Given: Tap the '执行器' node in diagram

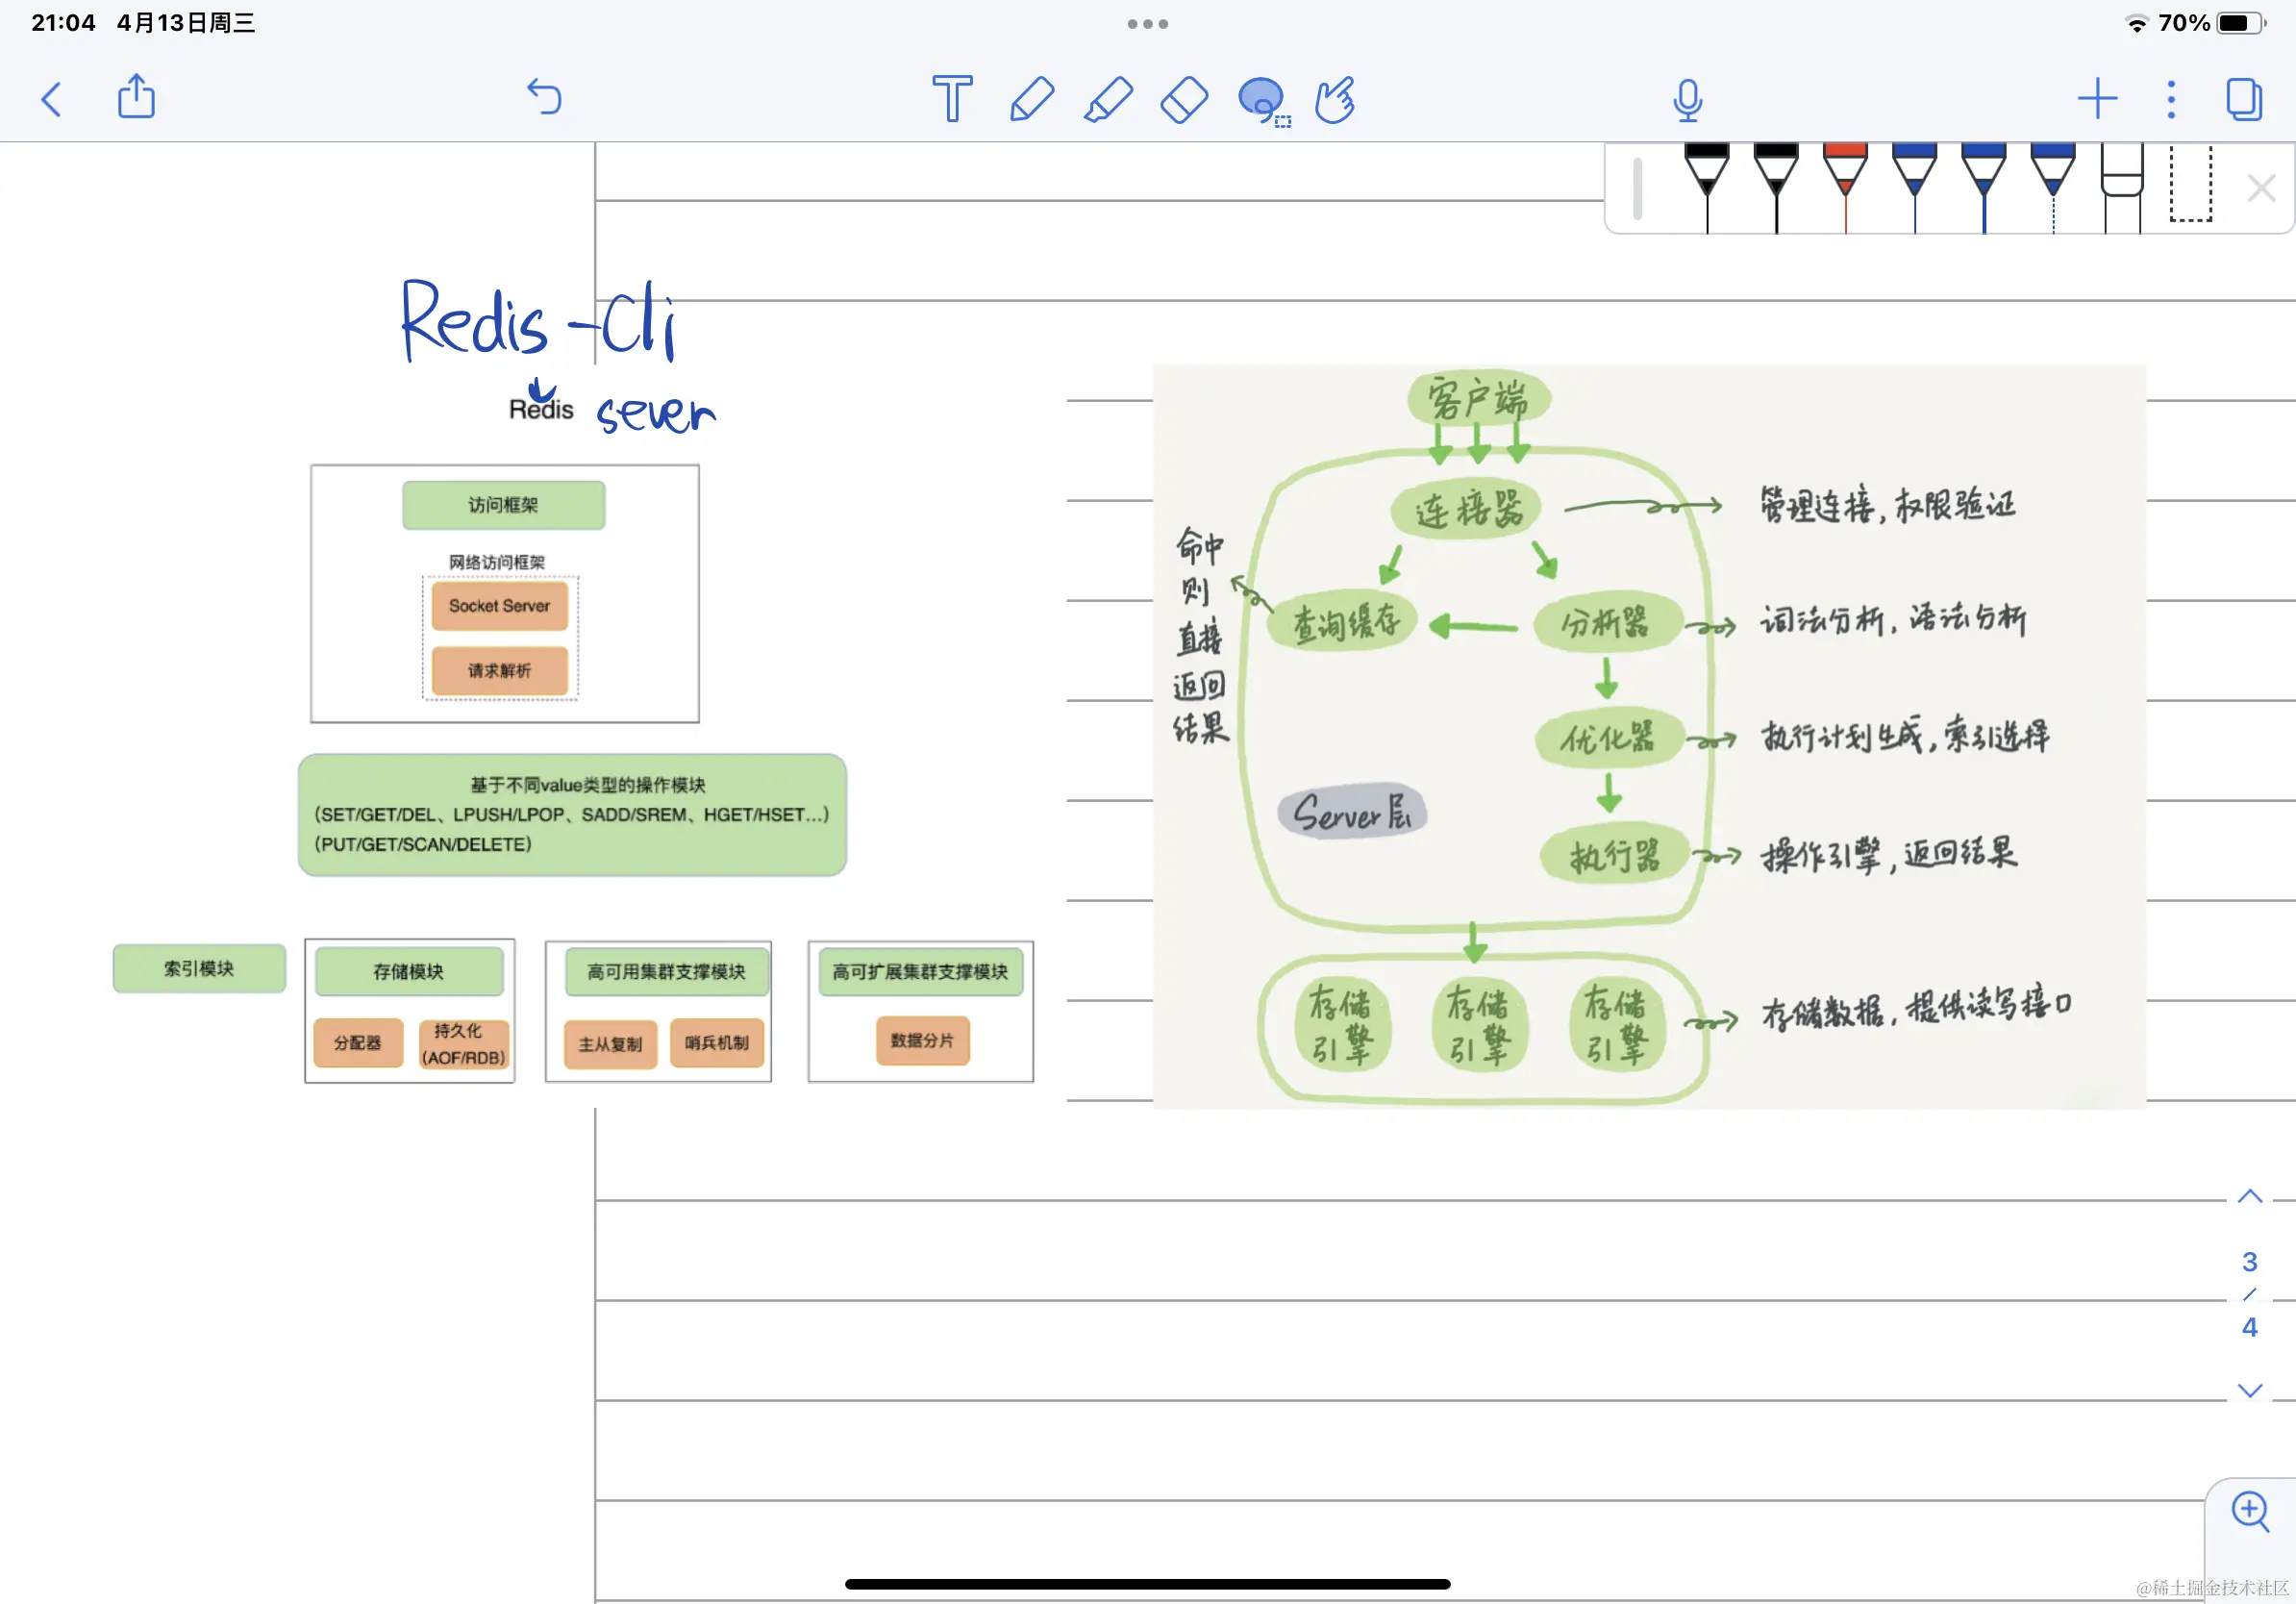Looking at the screenshot, I should pos(1616,854).
